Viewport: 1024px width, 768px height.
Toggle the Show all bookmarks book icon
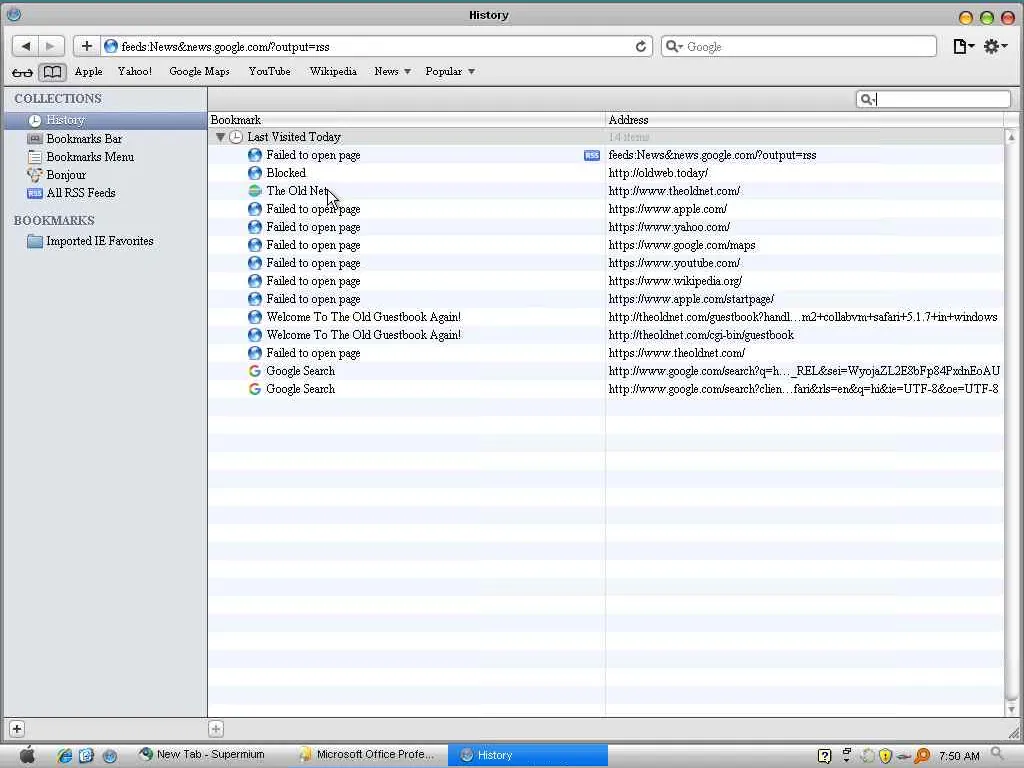[52, 72]
